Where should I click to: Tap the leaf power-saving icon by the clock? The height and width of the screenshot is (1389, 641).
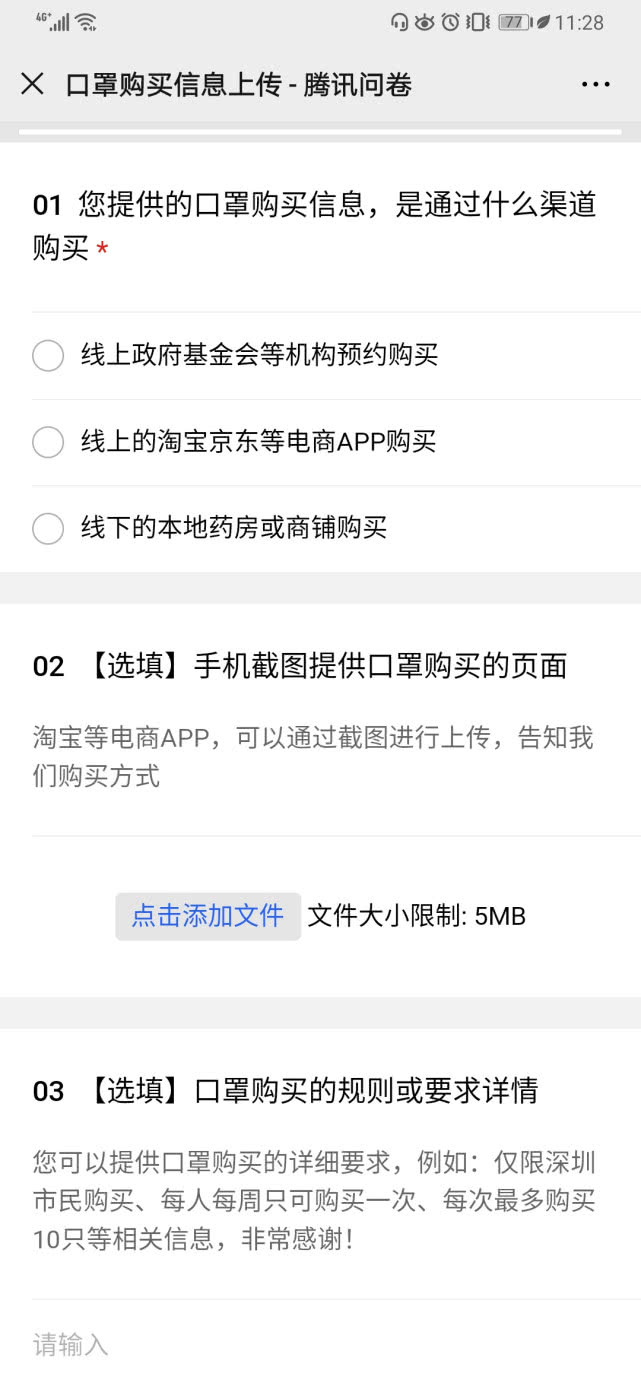543,22
